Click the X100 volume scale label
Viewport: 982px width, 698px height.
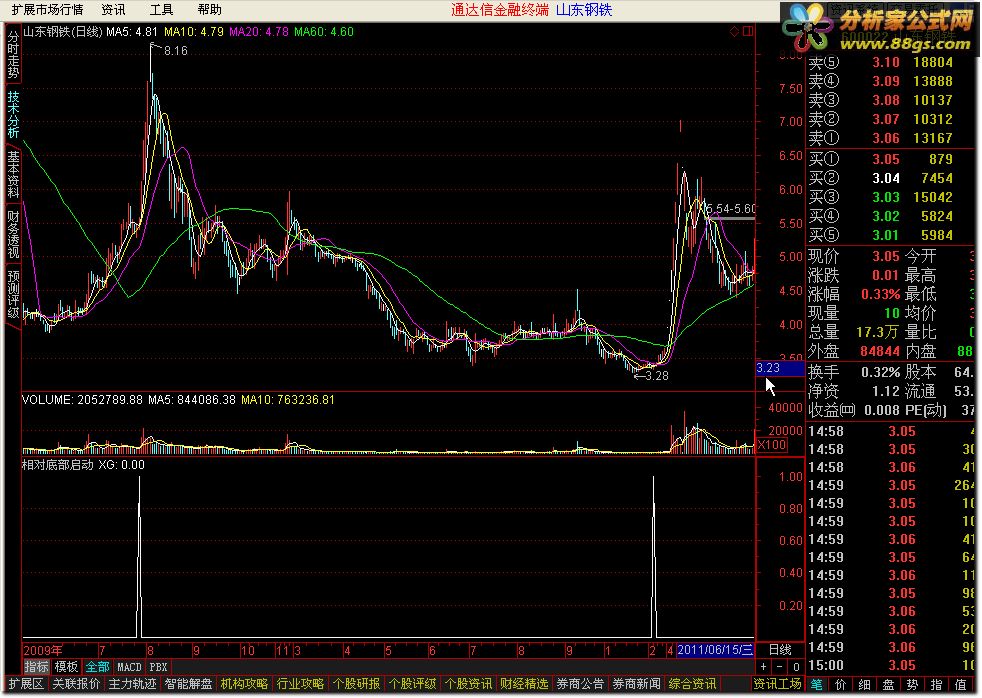(772, 445)
